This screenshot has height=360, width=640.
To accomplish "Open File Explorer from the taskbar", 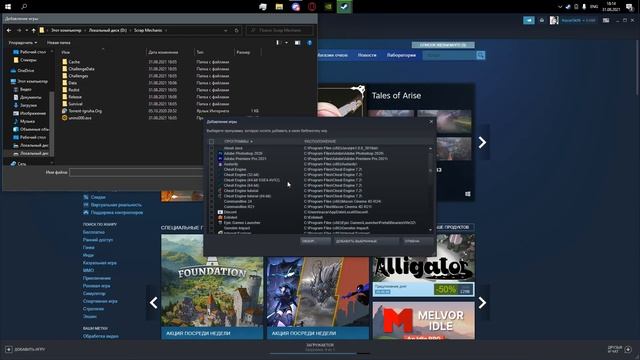I will click(279, 7).
